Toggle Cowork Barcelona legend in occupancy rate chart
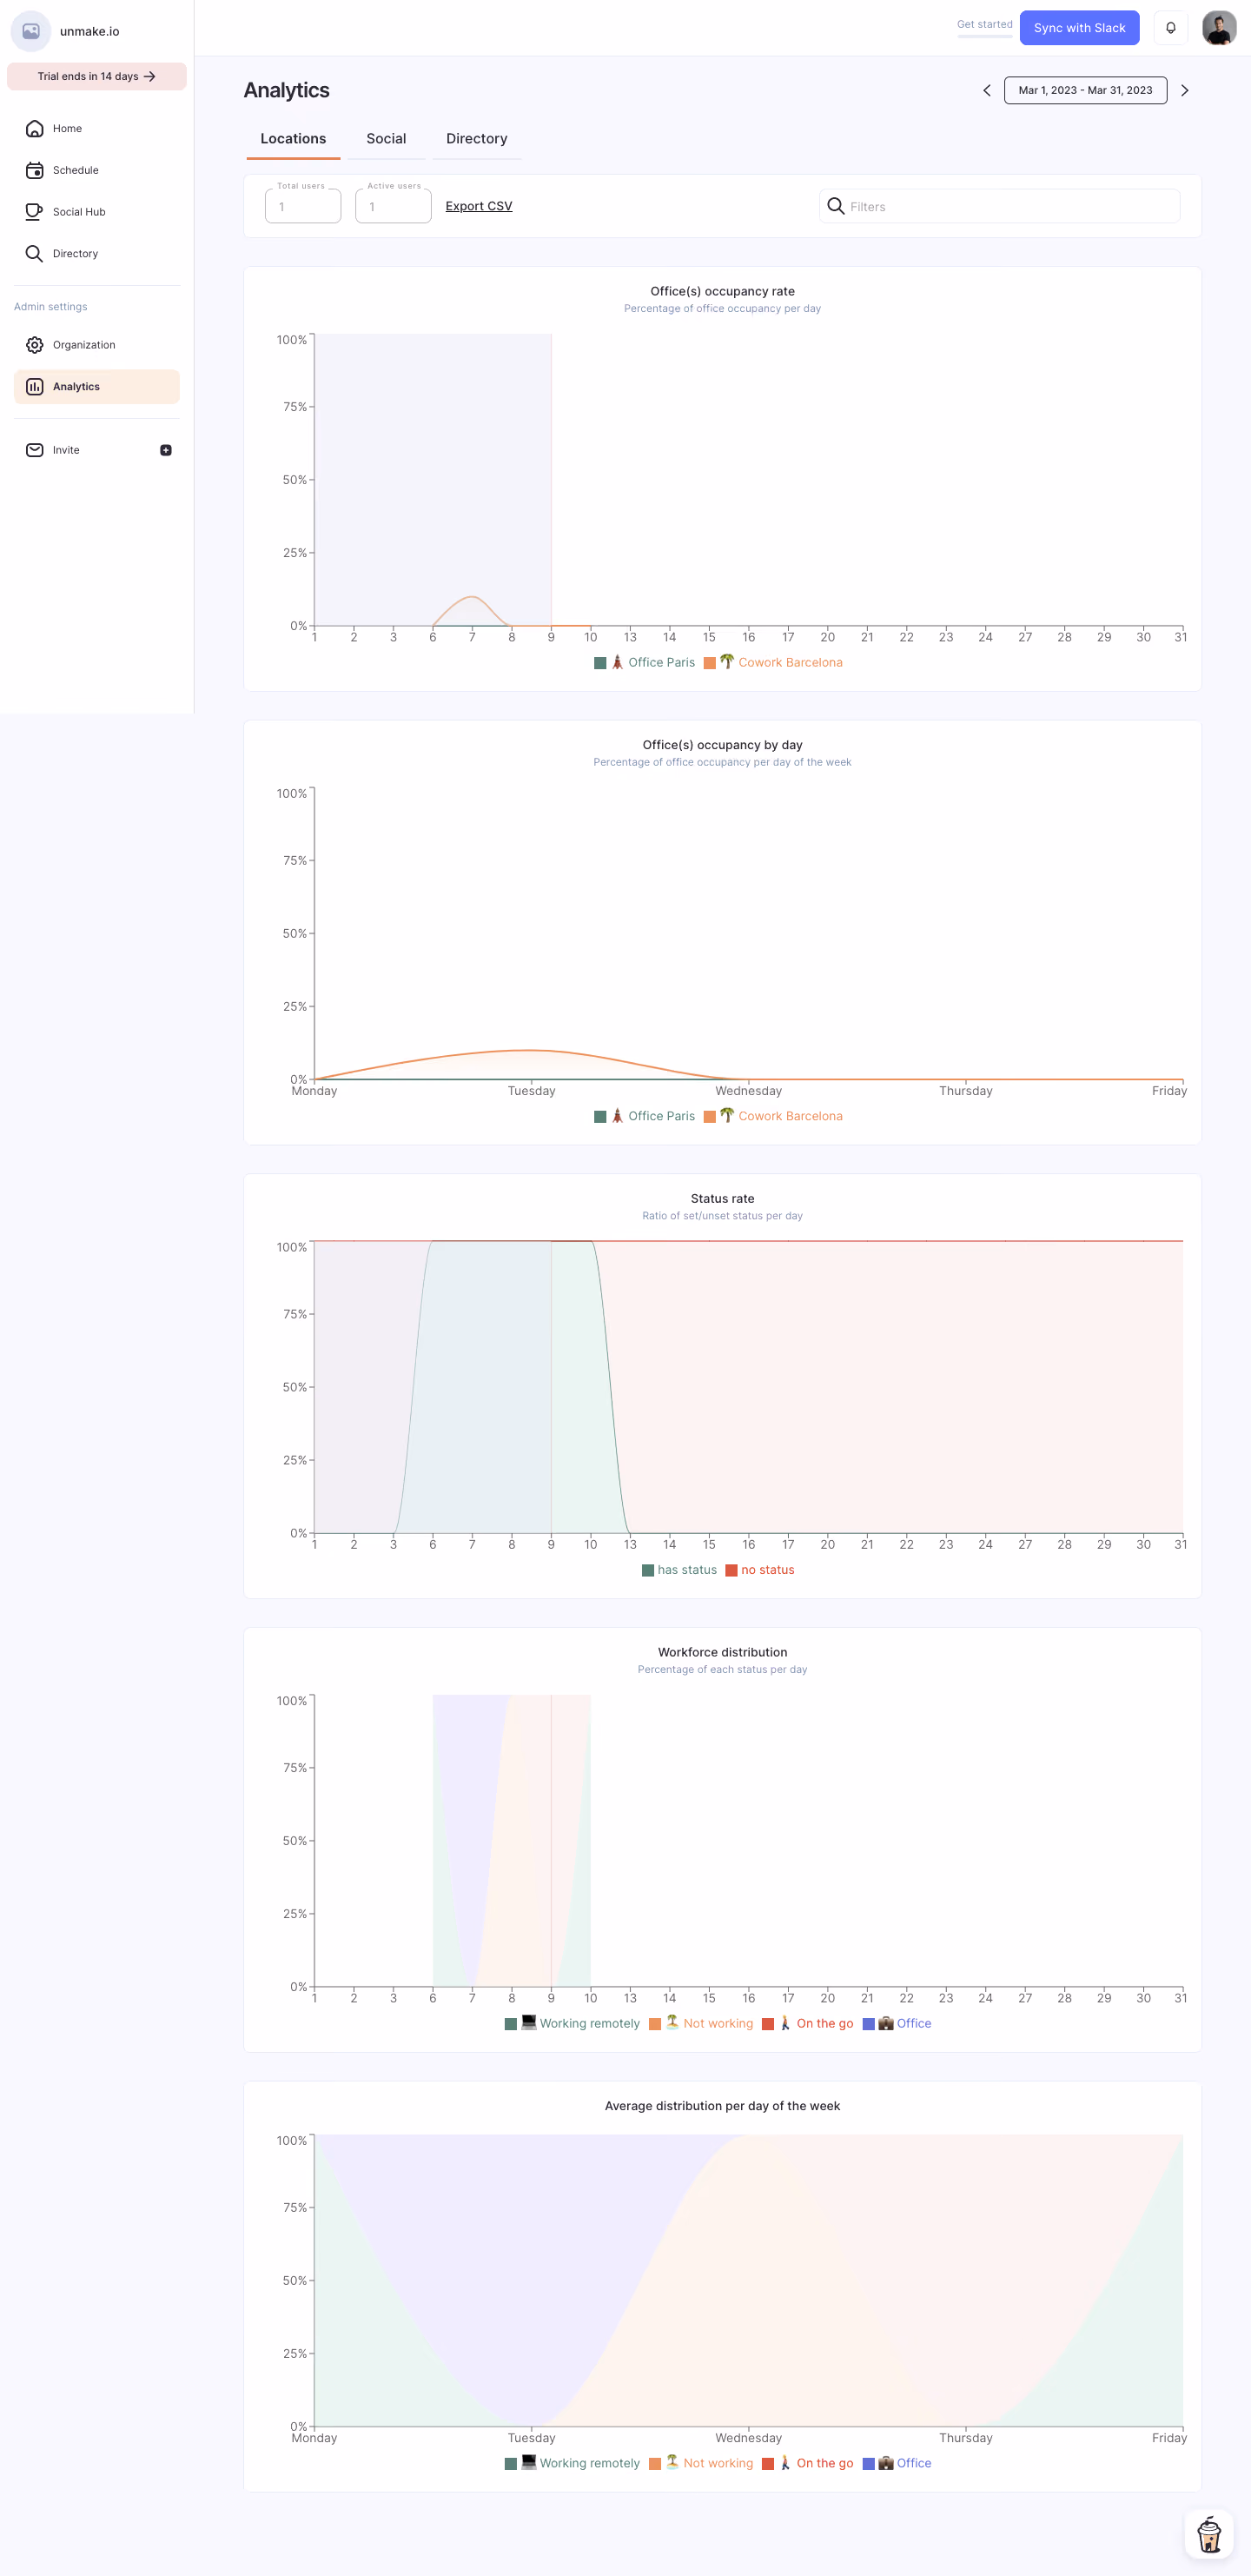 point(773,663)
